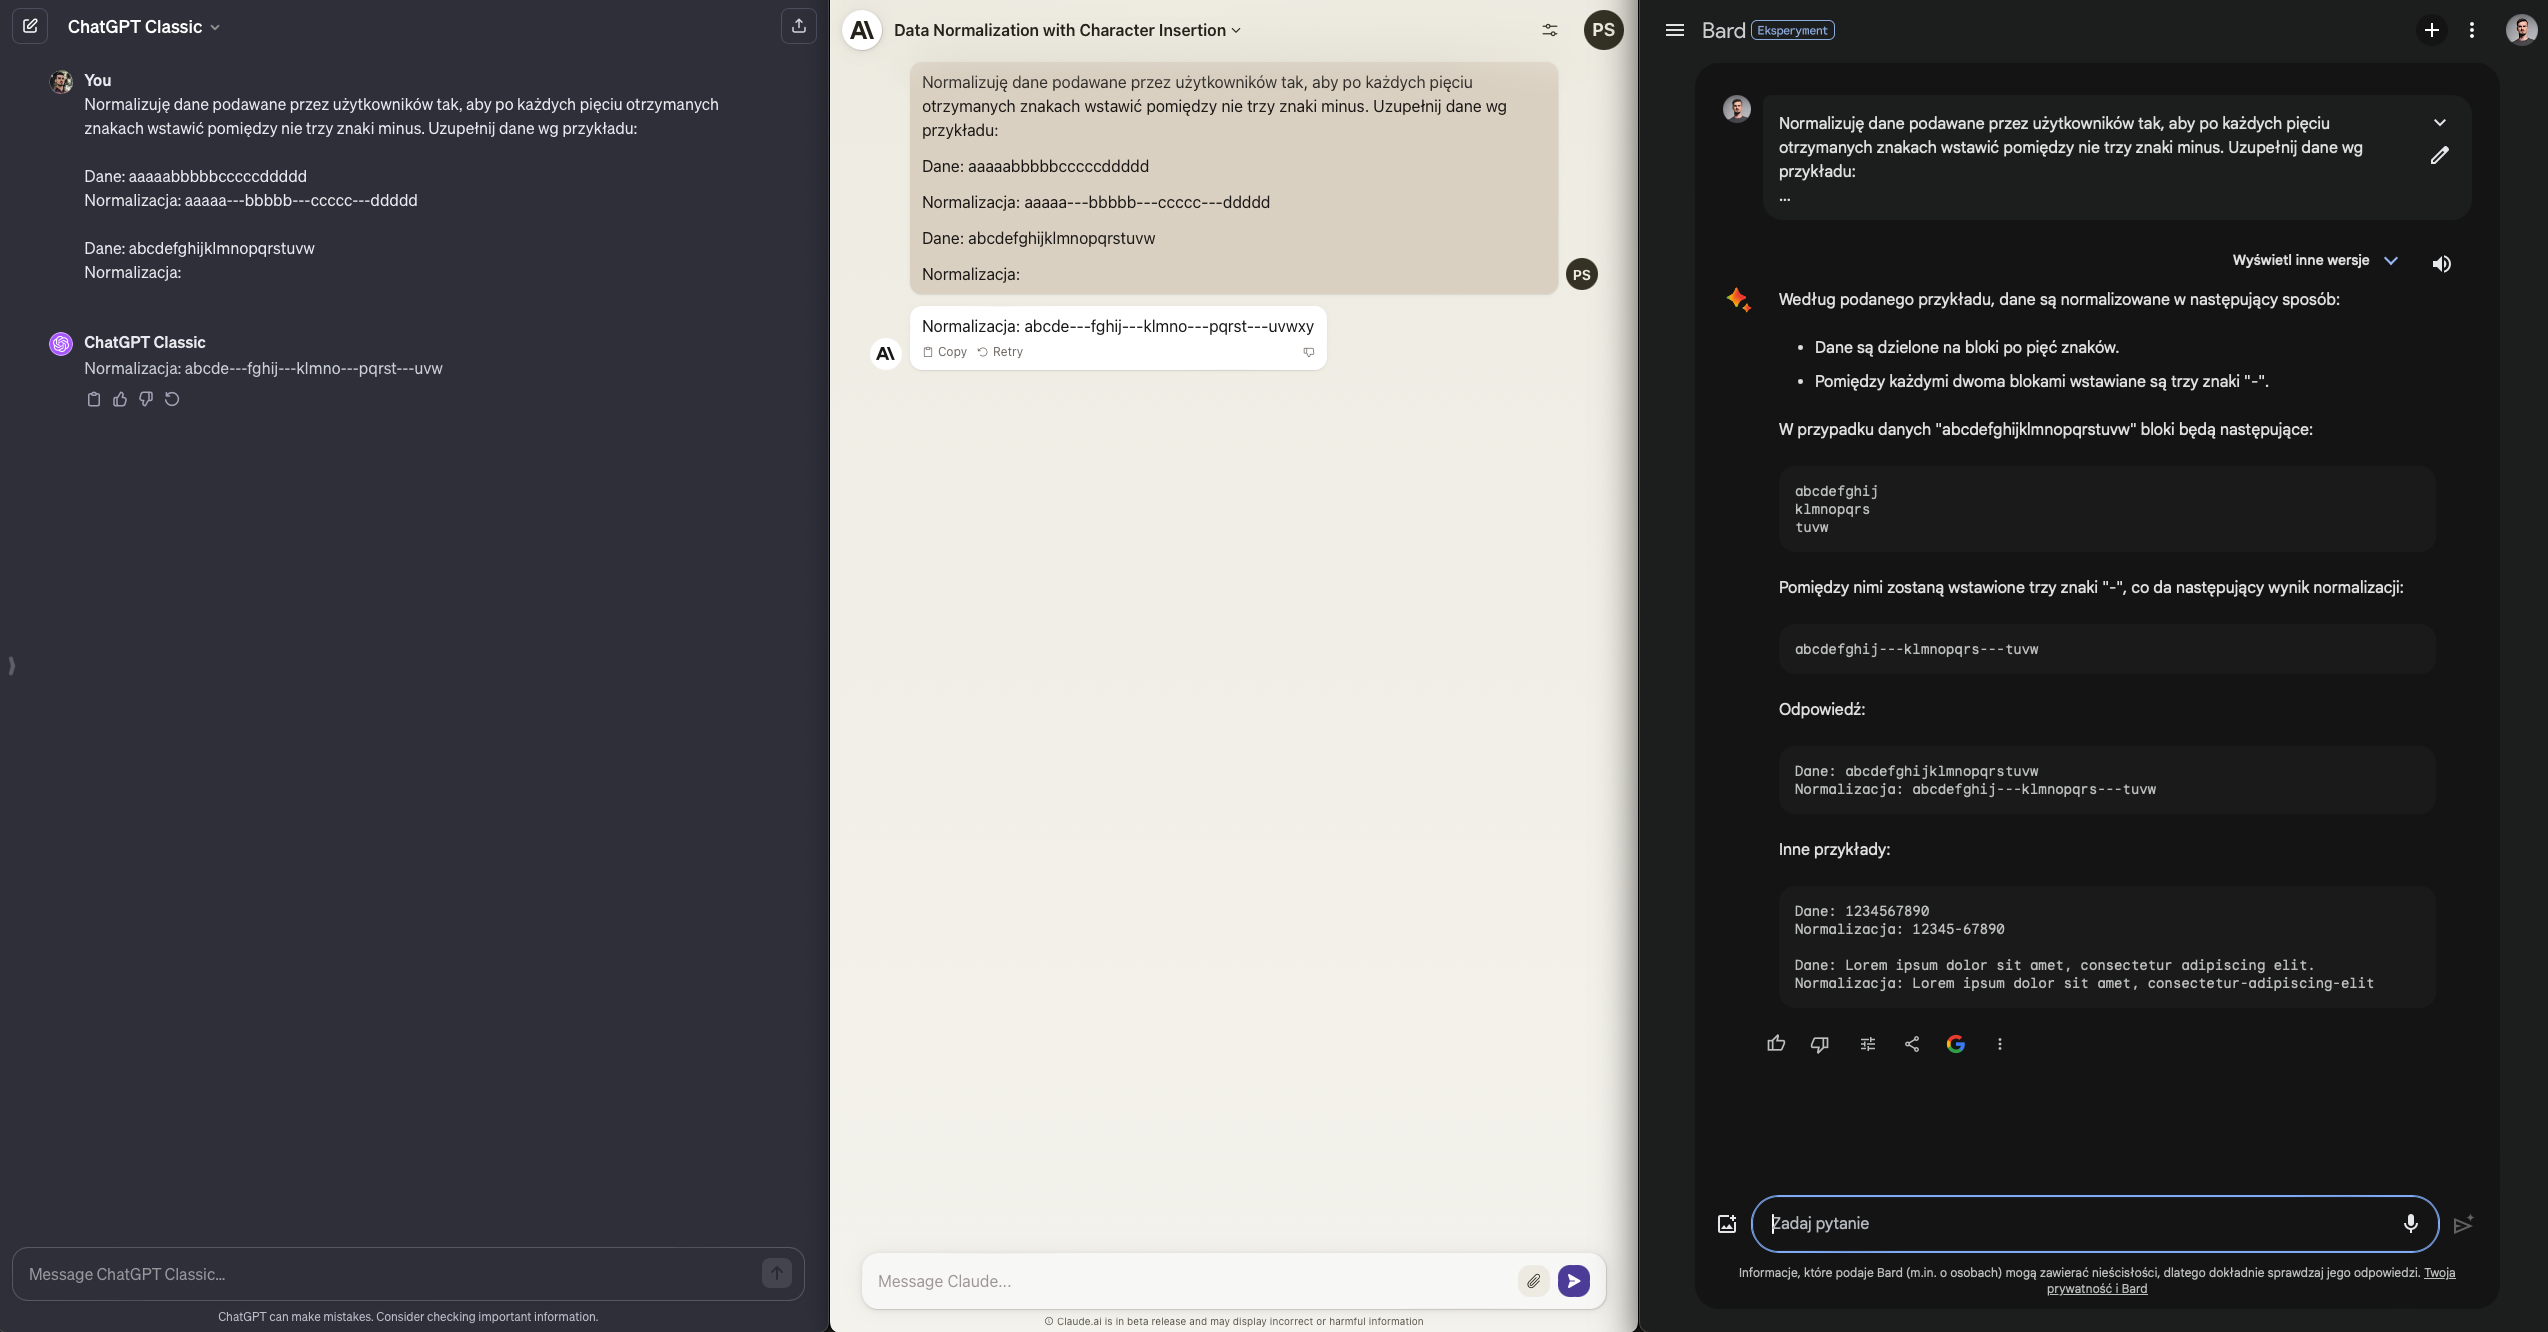The height and width of the screenshot is (1332, 2548).
Task: Copy ChatGPT Classic response with the clipboard icon
Action: (x=94, y=399)
